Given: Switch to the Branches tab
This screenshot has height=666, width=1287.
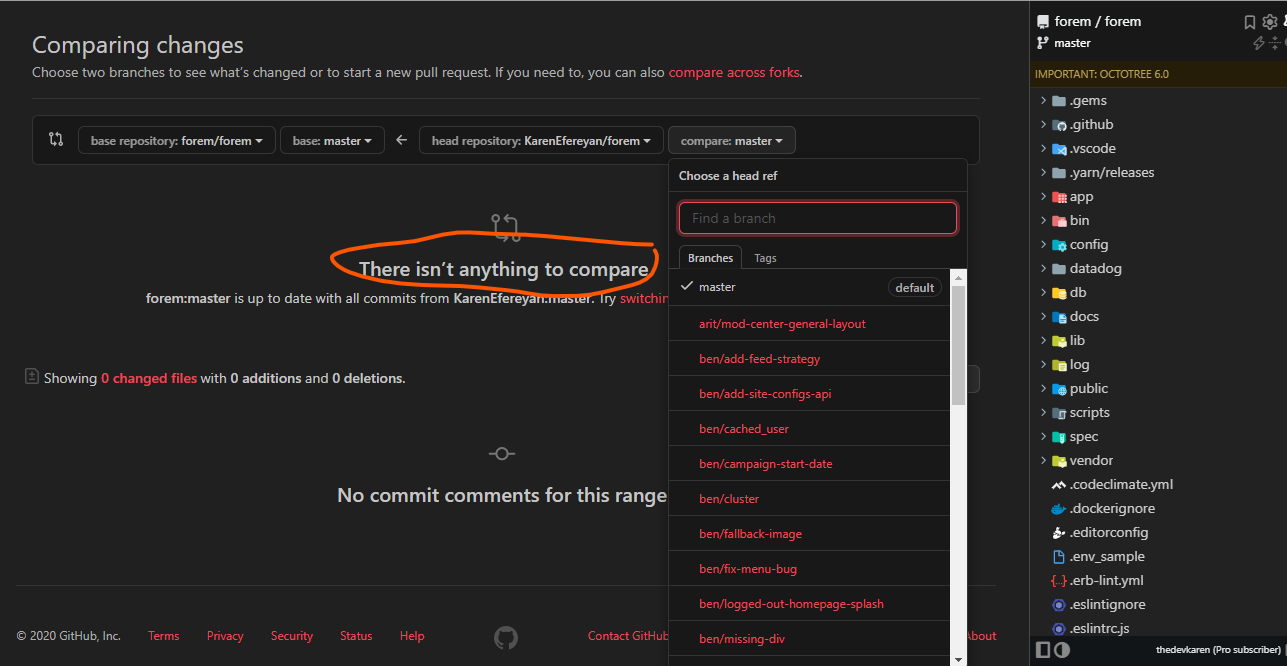Looking at the screenshot, I should click(710, 258).
